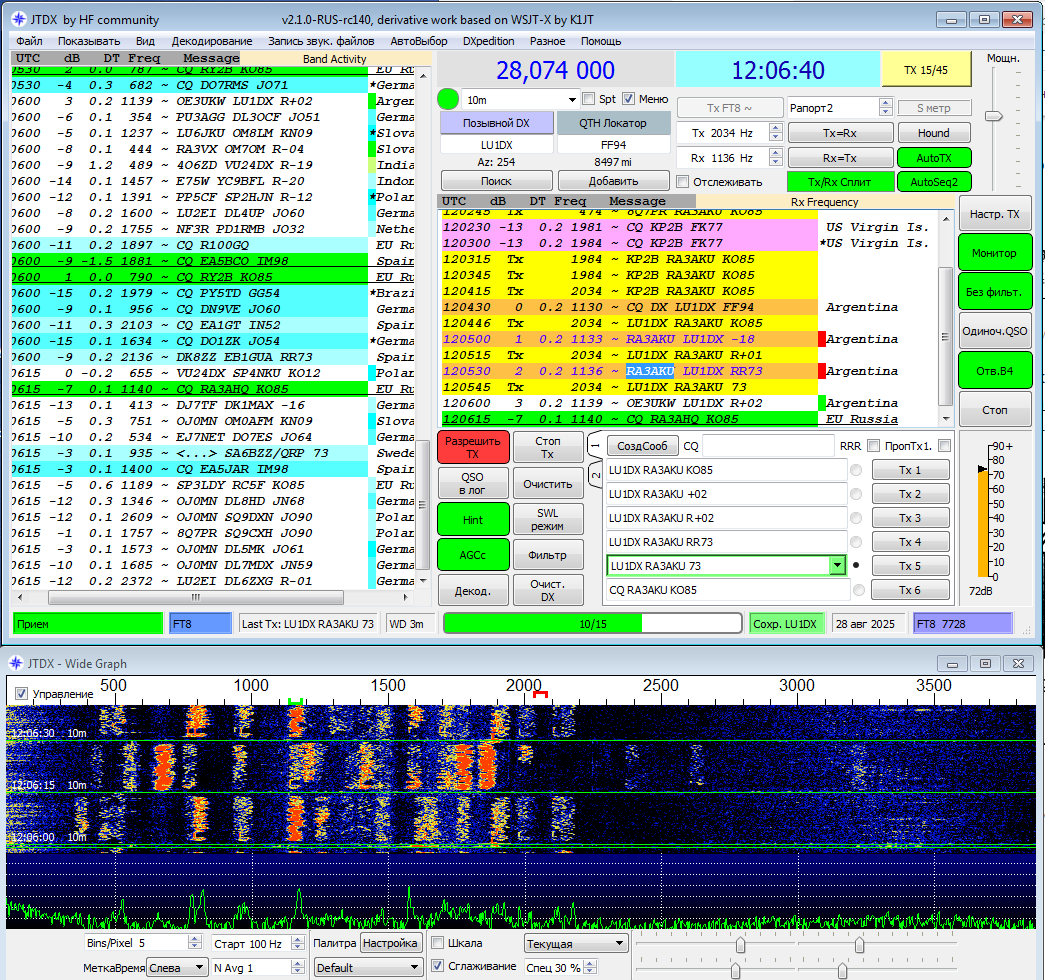The height and width of the screenshot is (980, 1045).
Task: Adjust top-right Wide Graph slider
Action: coord(860,945)
